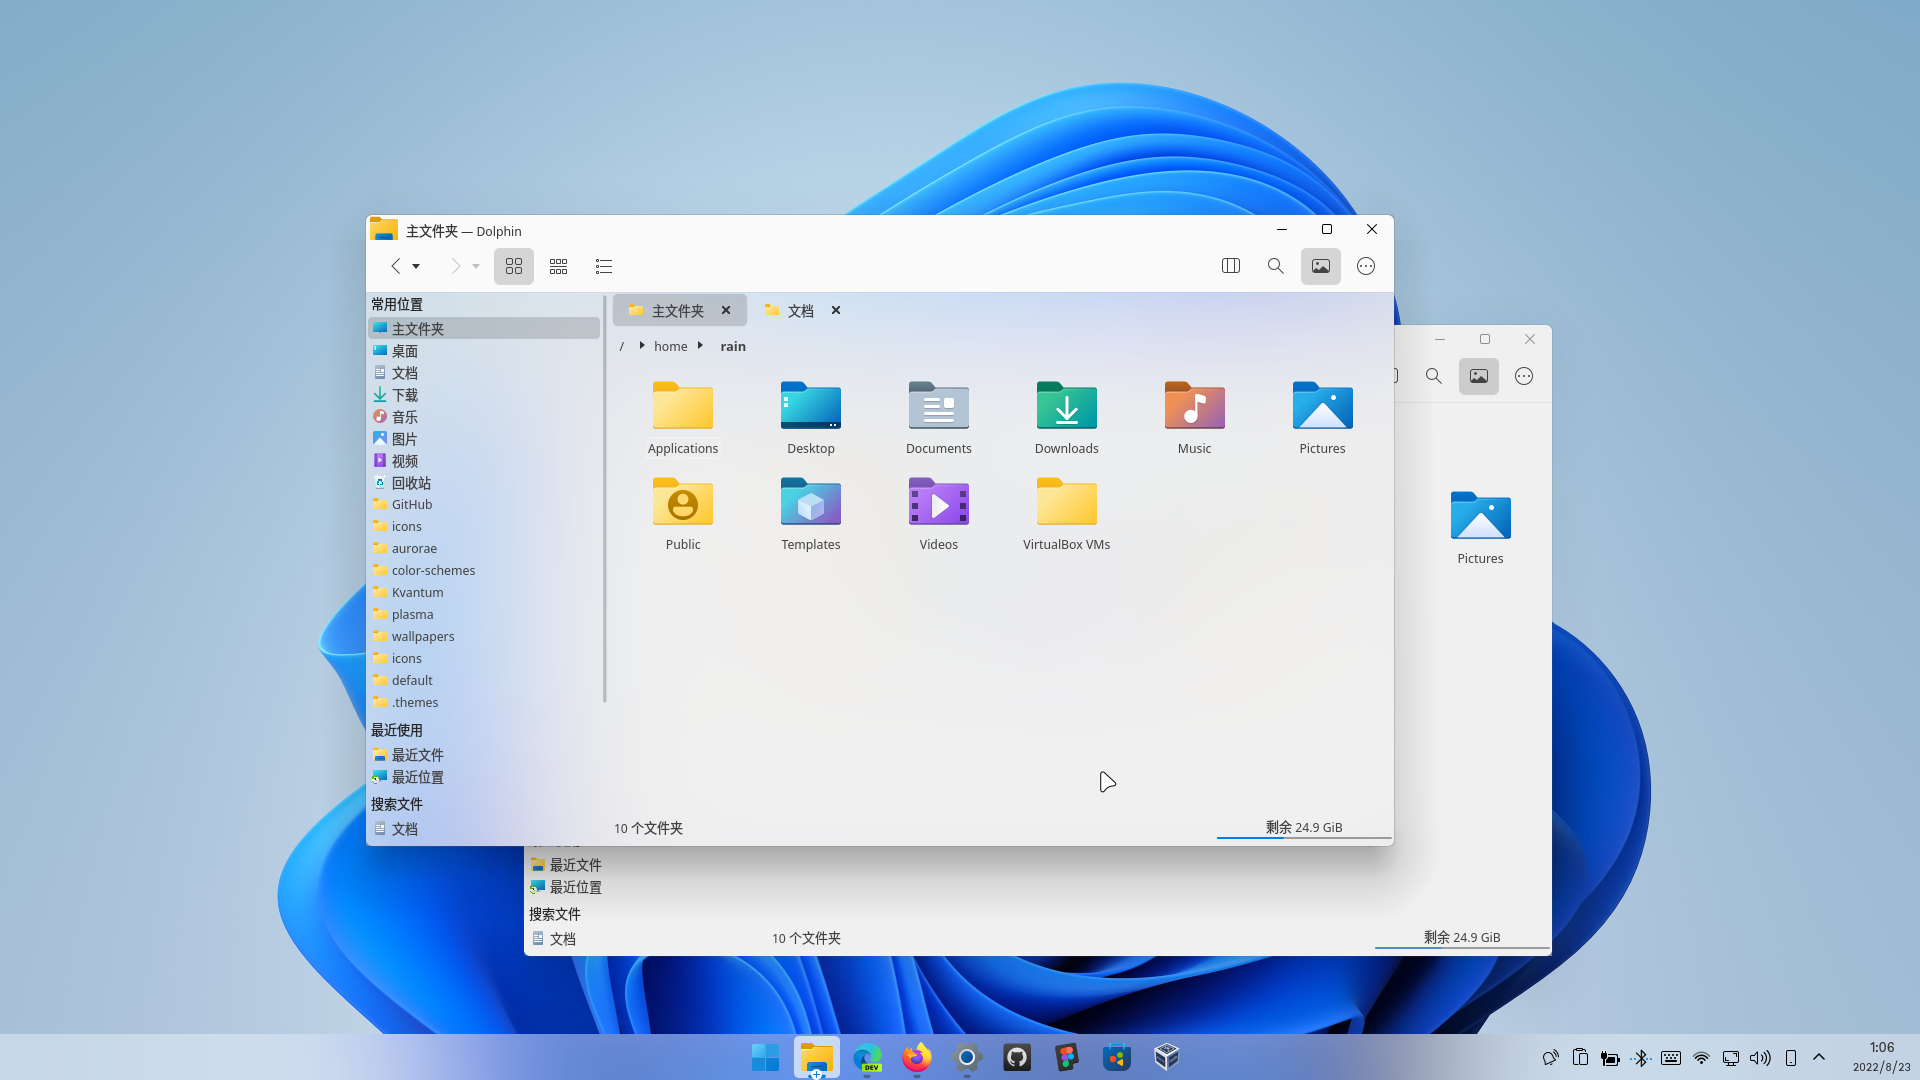Toggle the preview images button

click(x=1320, y=266)
